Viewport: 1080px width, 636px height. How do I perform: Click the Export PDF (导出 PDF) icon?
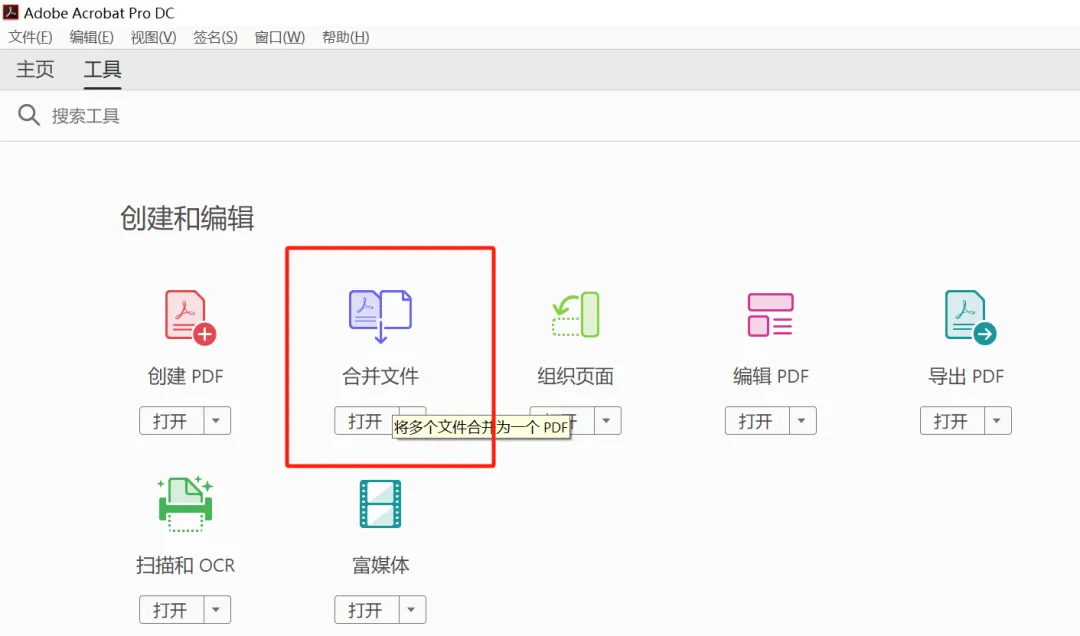[x=970, y=317]
